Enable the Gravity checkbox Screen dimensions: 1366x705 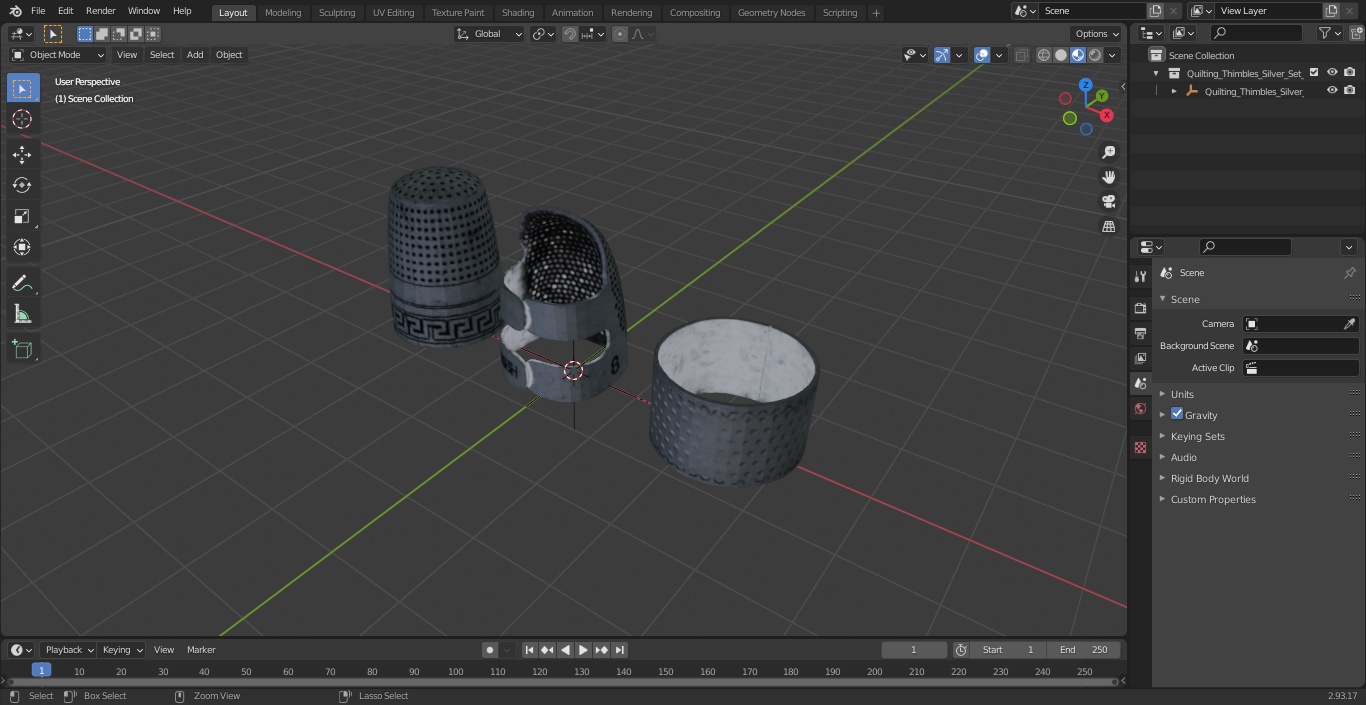1177,414
